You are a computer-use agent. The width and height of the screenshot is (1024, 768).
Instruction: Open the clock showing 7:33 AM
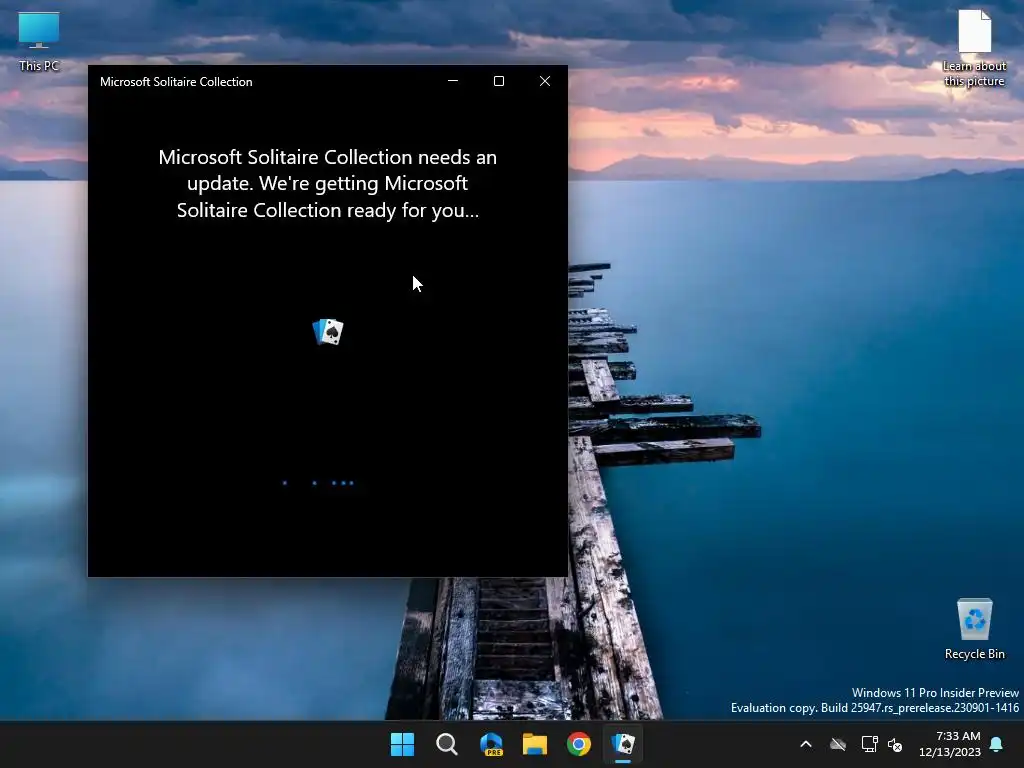click(x=950, y=744)
